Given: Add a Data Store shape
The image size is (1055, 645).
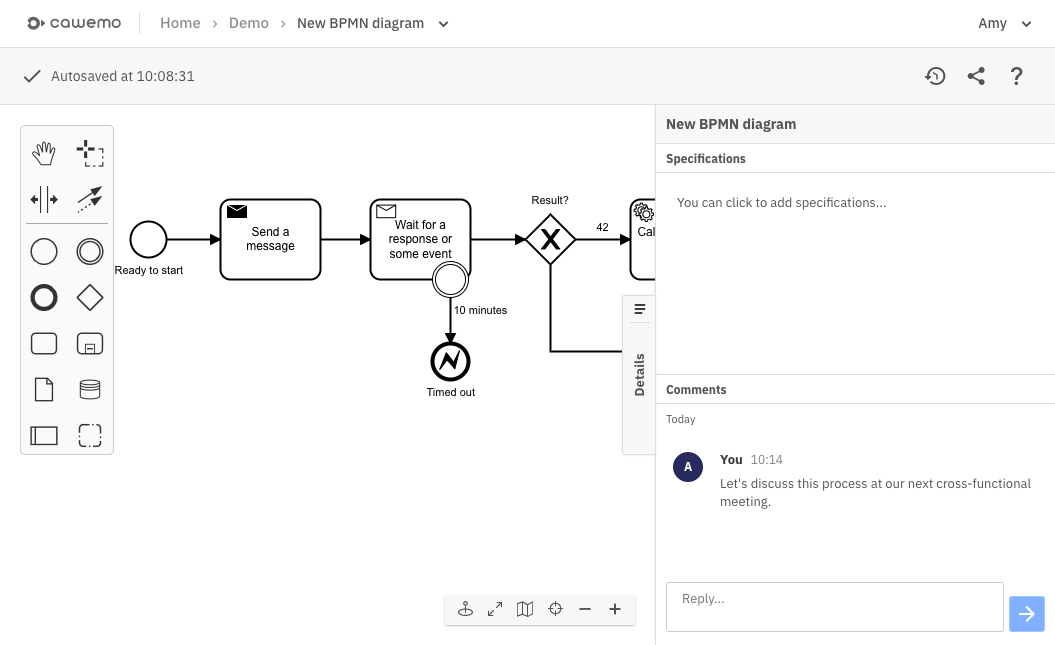Looking at the screenshot, I should click(x=90, y=389).
